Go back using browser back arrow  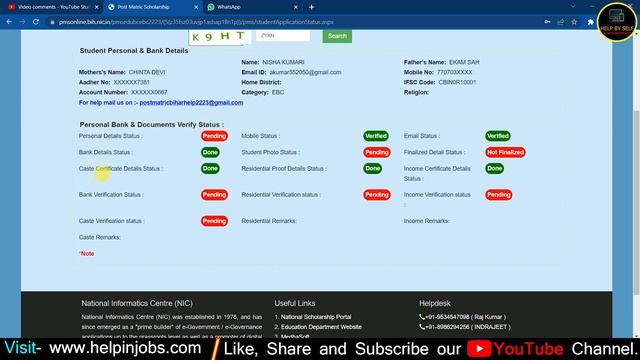point(9,22)
